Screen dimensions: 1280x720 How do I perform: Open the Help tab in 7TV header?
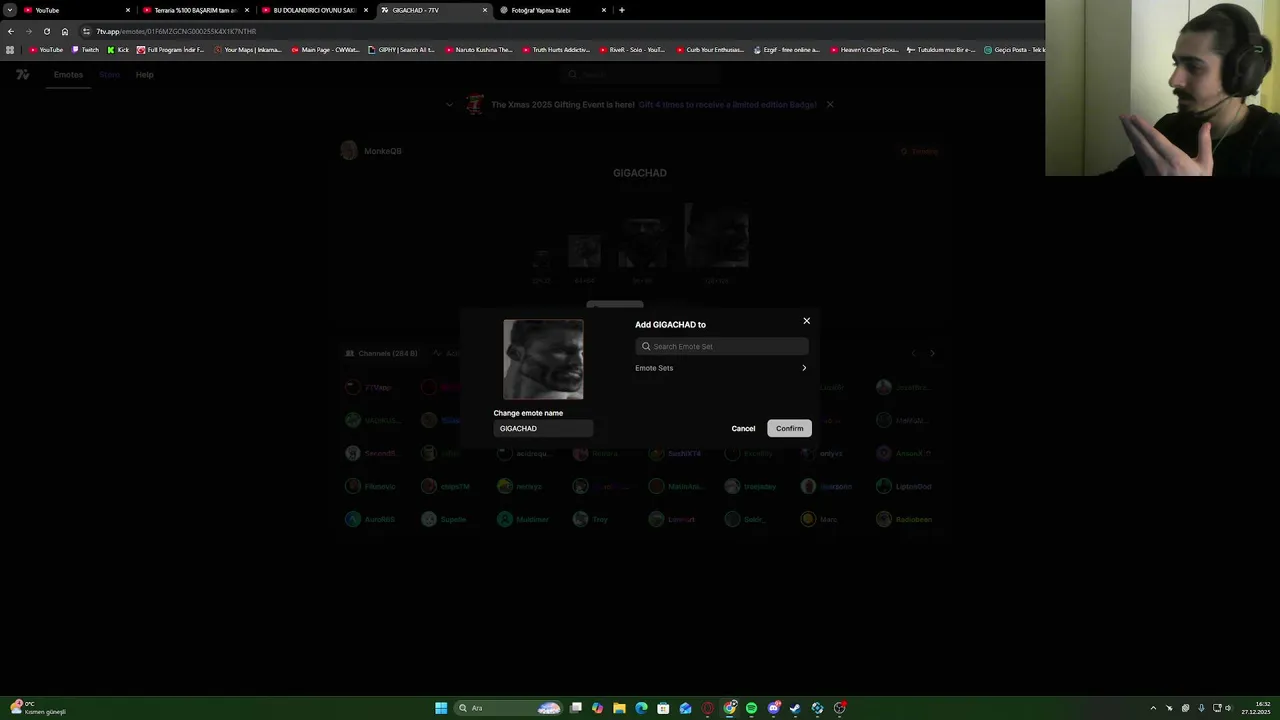coord(144,75)
